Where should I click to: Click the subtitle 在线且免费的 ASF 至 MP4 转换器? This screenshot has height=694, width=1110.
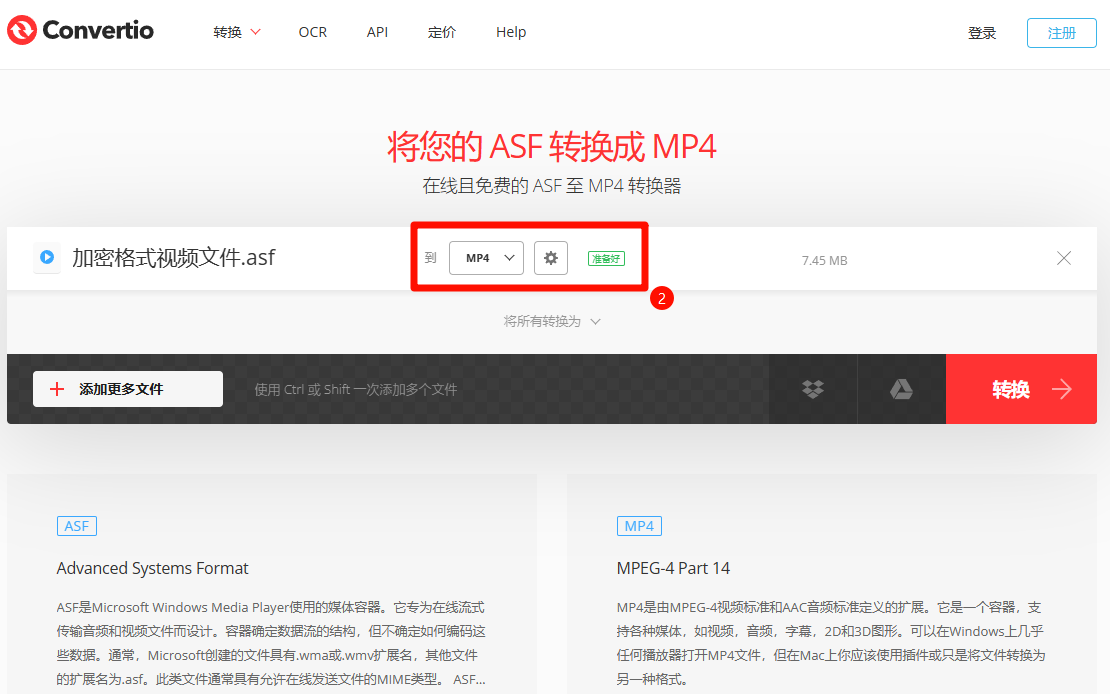552,186
